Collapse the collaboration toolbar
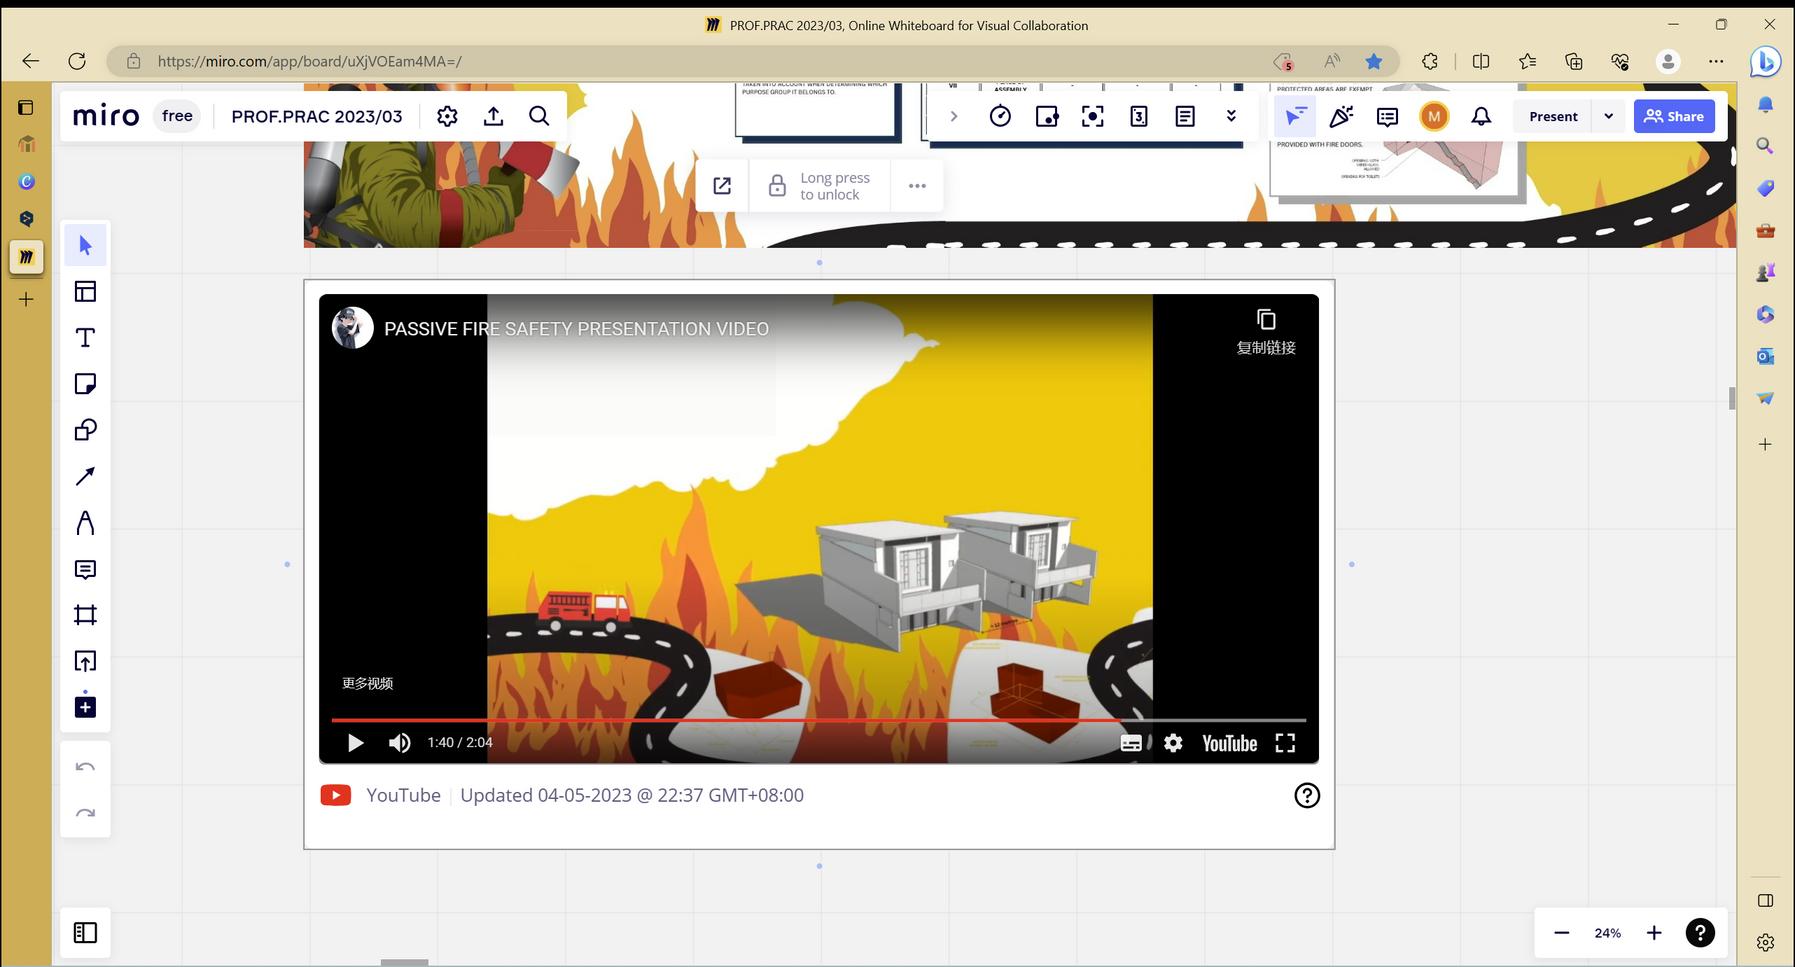This screenshot has width=1795, height=967. (x=954, y=116)
